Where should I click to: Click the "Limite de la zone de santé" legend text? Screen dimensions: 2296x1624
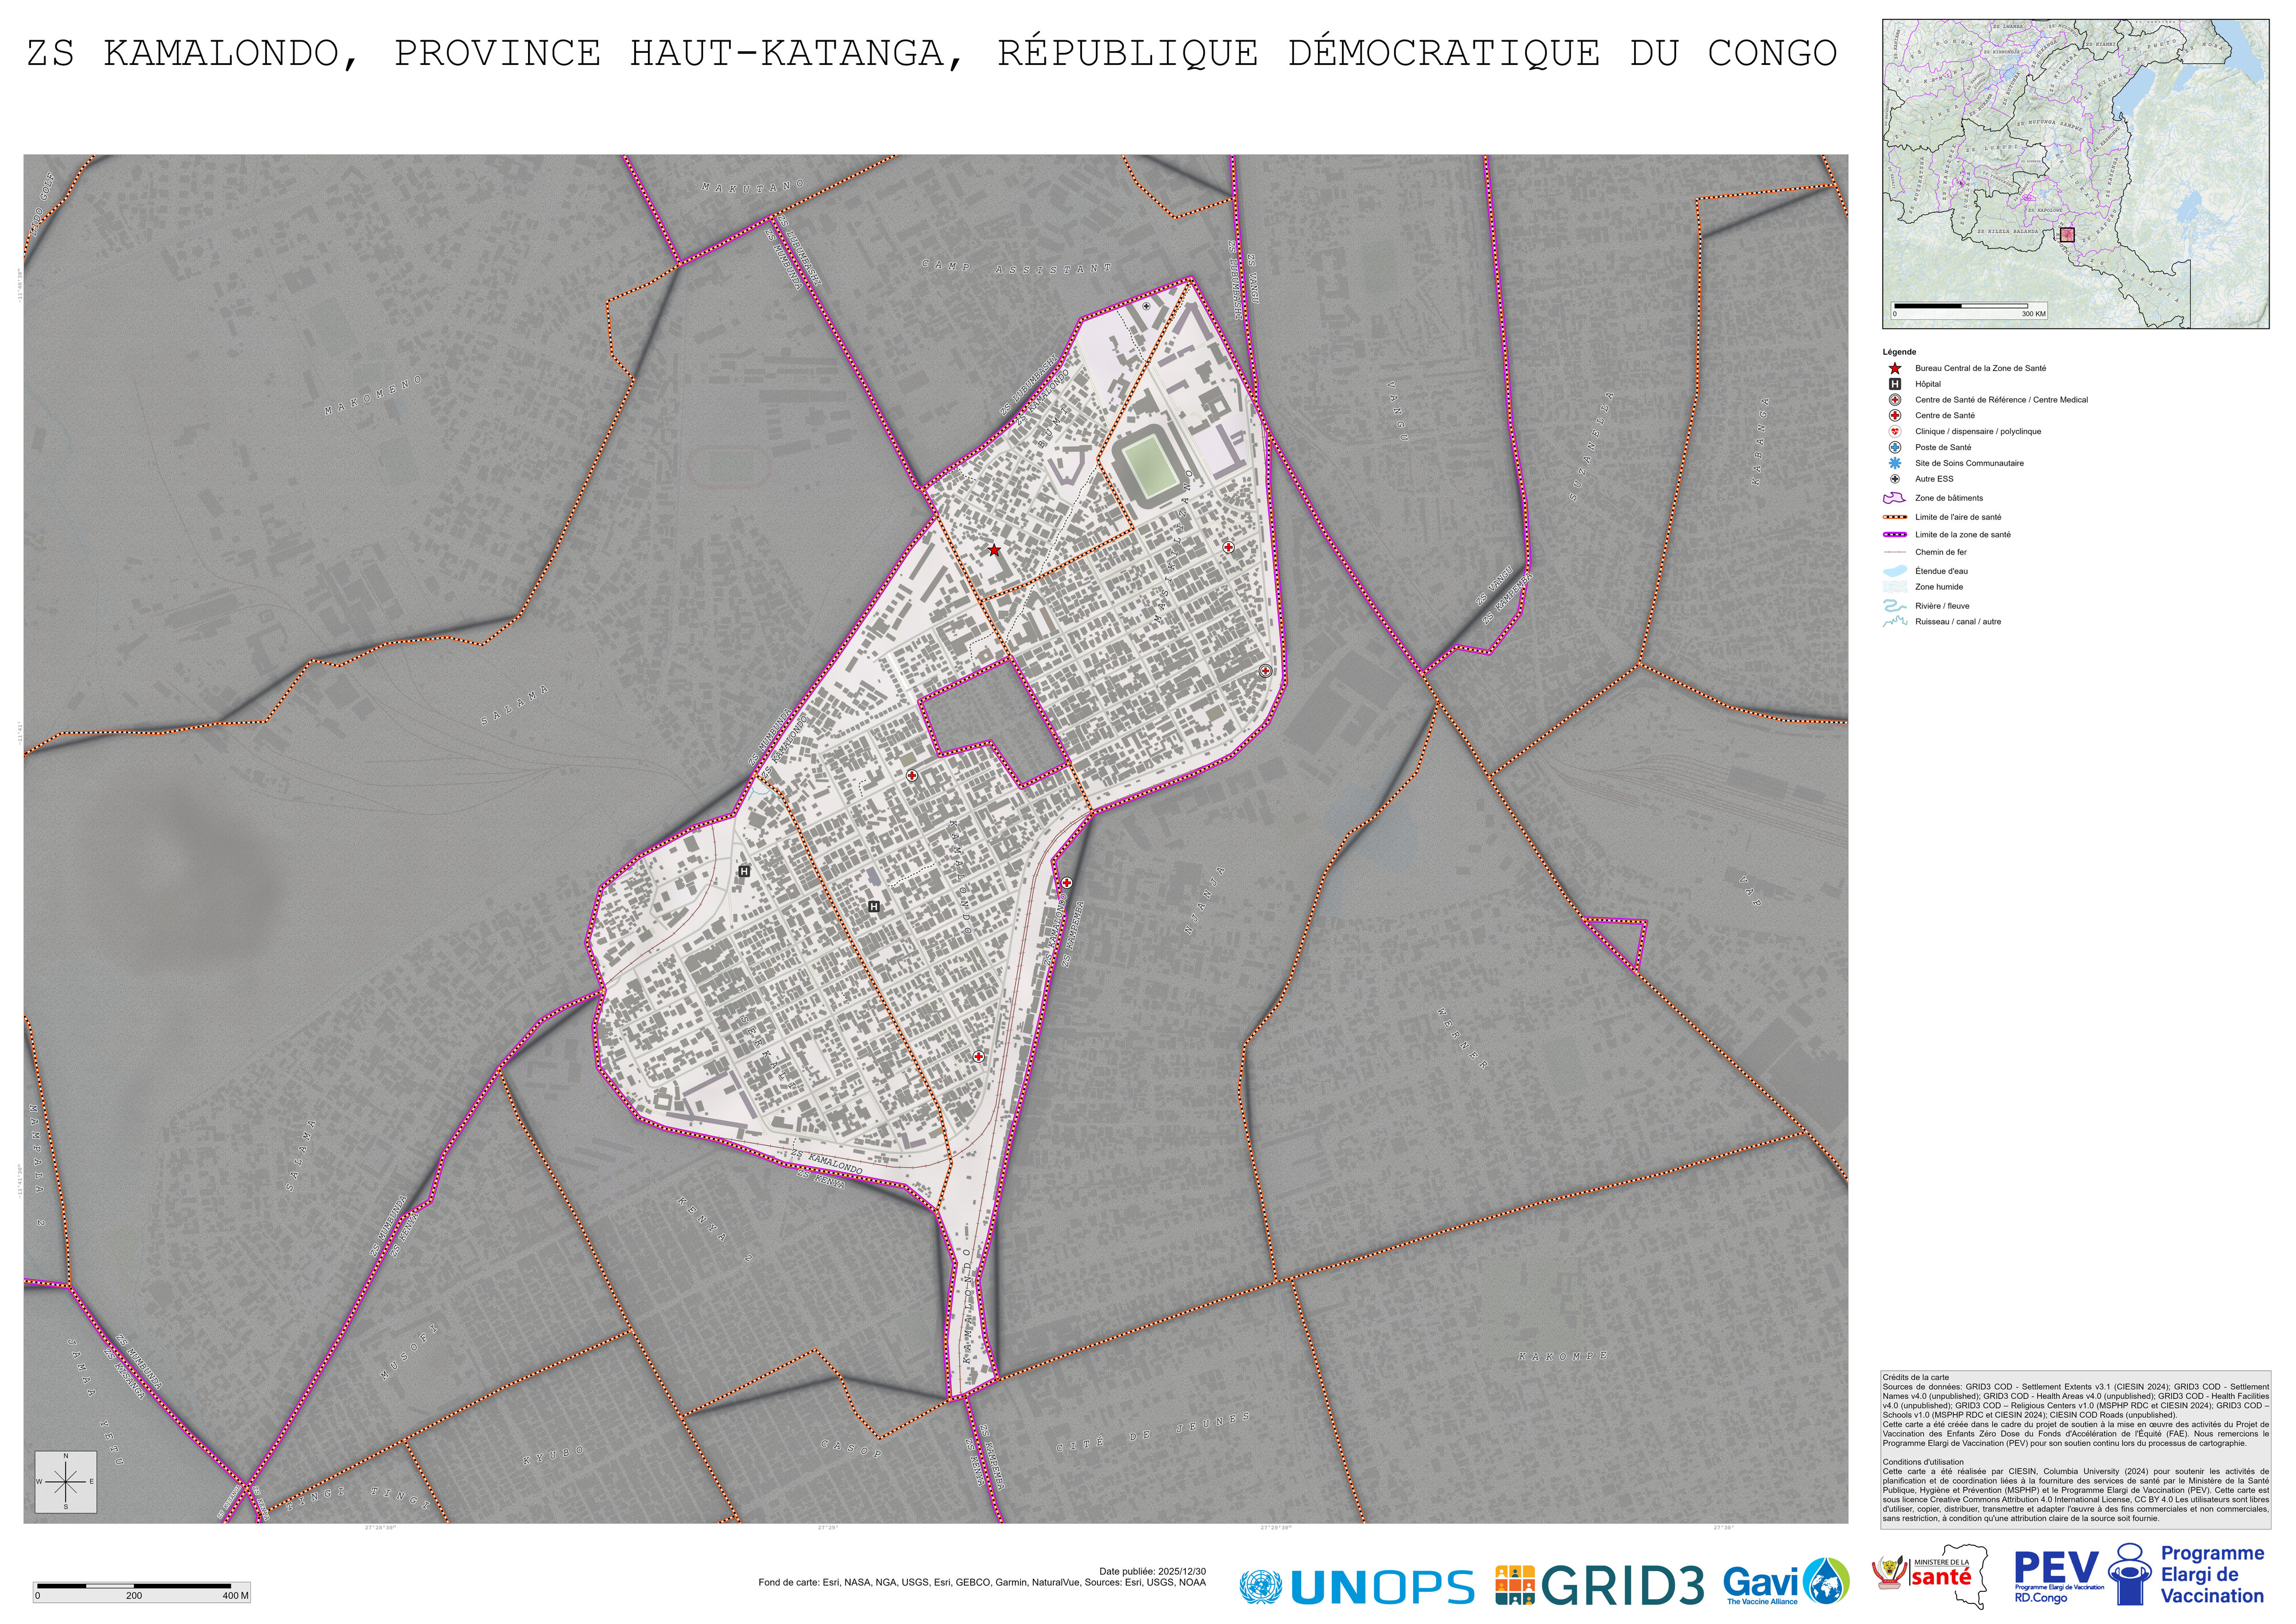[x=1962, y=535]
